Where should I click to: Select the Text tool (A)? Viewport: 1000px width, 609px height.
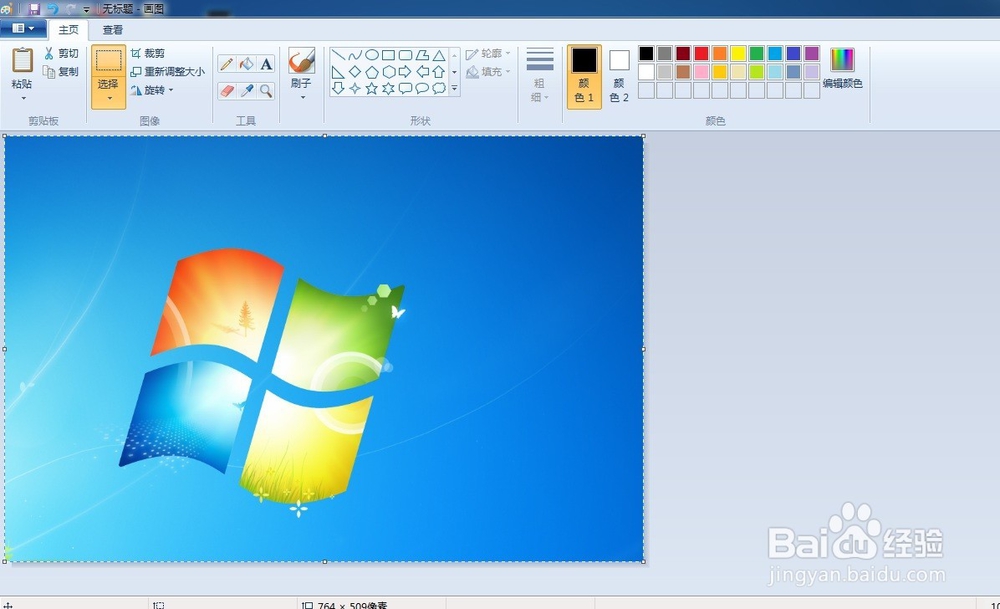pyautogui.click(x=266, y=64)
